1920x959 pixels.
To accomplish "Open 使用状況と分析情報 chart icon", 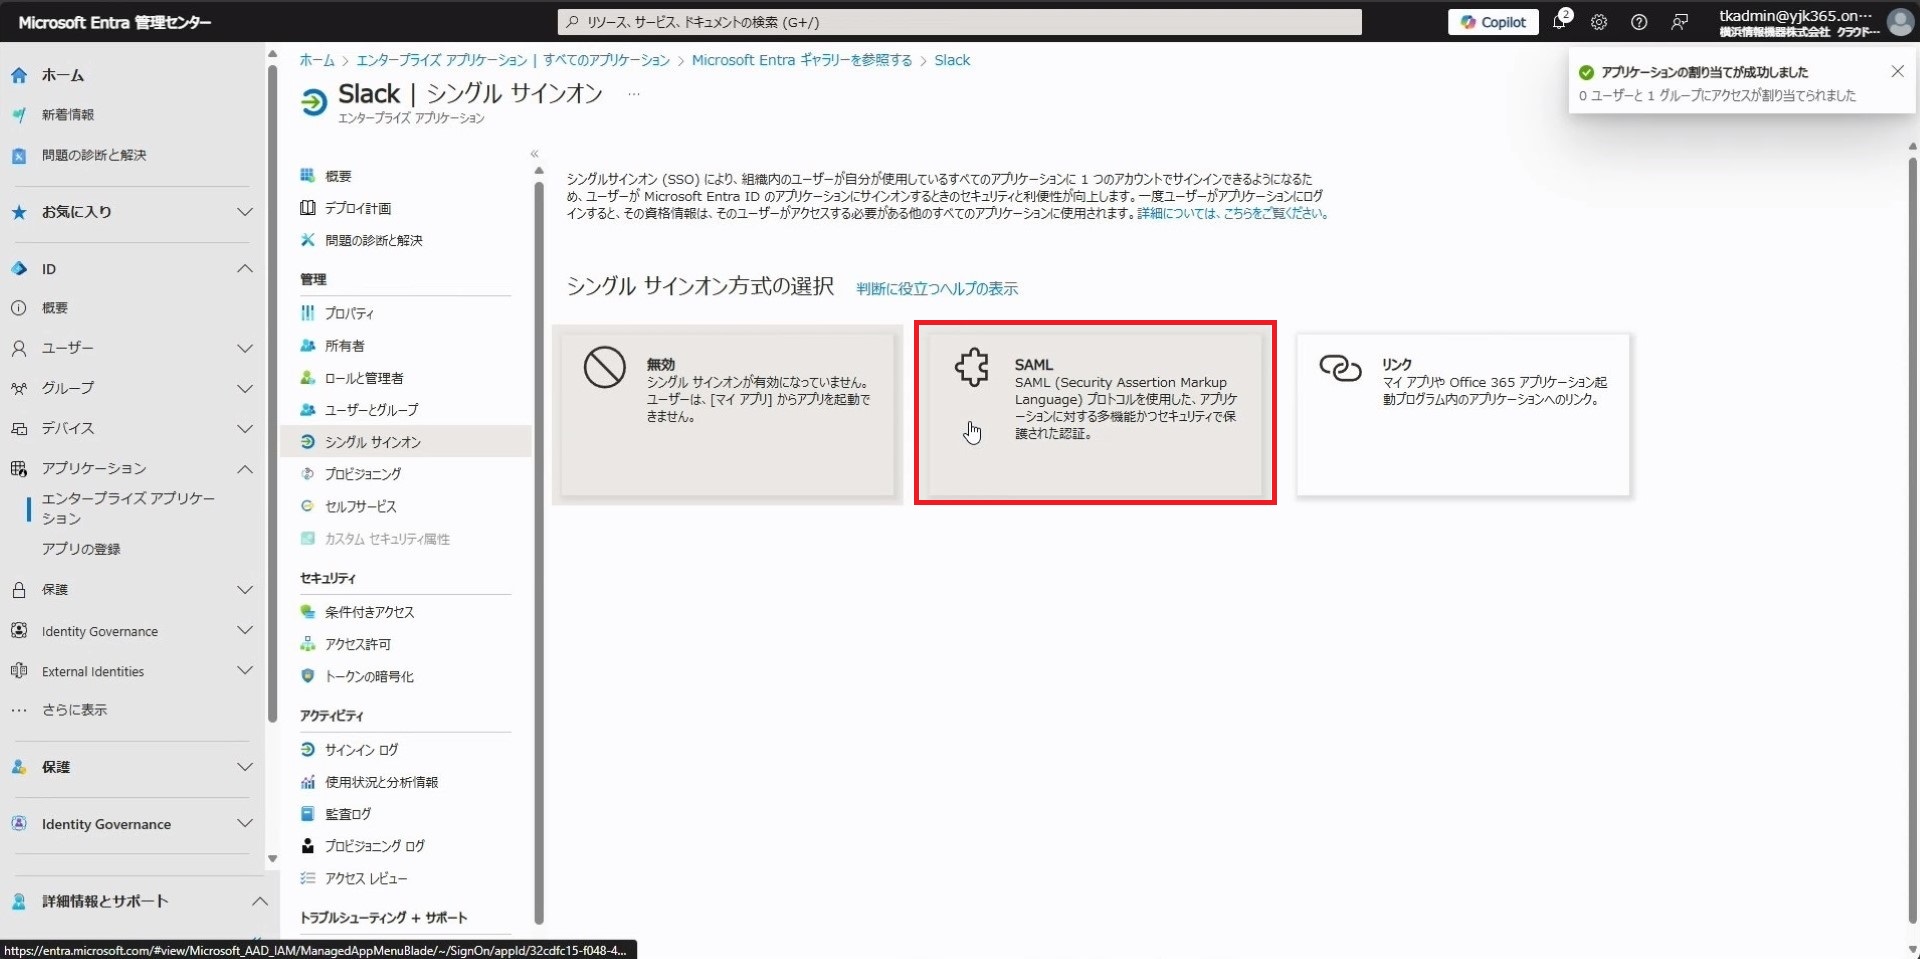I will click(x=308, y=782).
